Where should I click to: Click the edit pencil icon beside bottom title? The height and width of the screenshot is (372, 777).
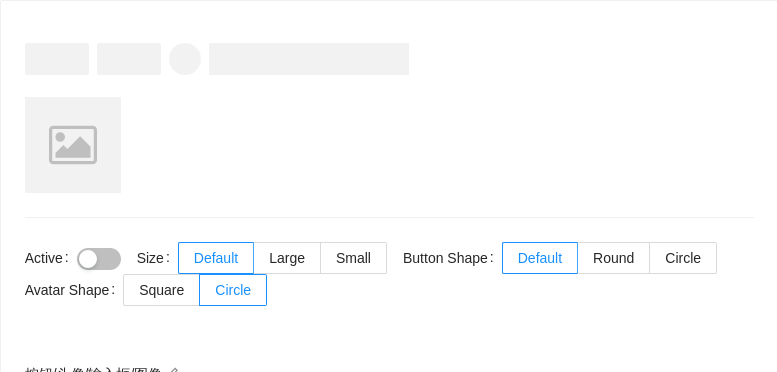click(173, 370)
